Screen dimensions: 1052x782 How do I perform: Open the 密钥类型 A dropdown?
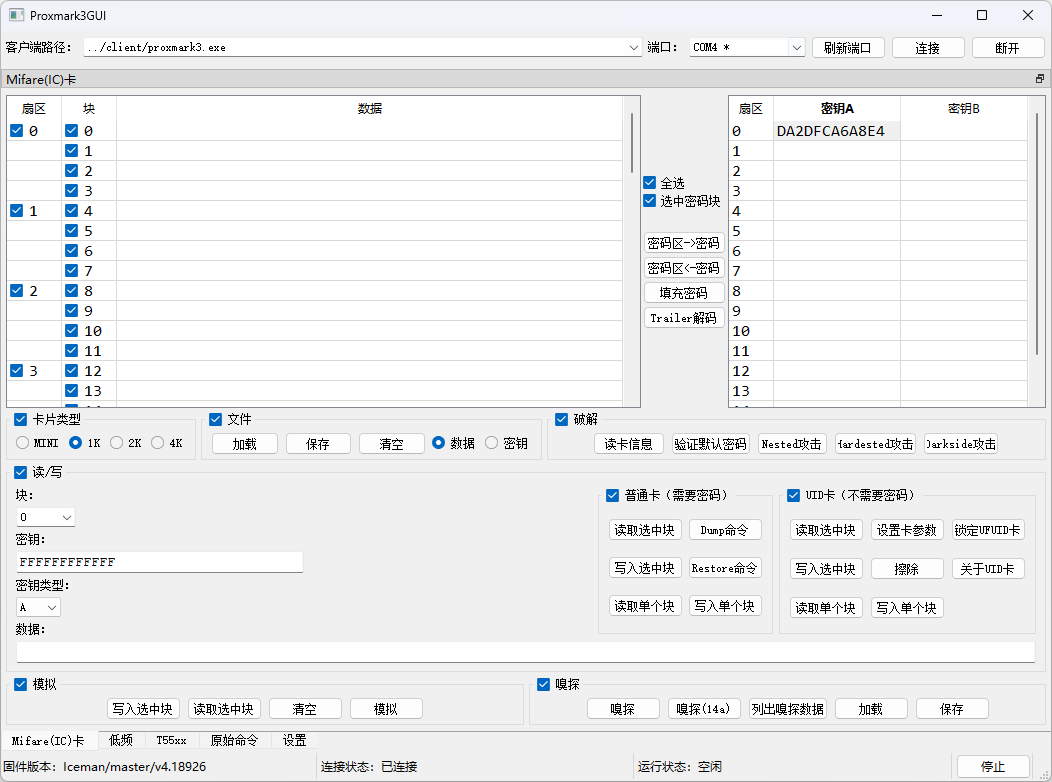[52, 607]
